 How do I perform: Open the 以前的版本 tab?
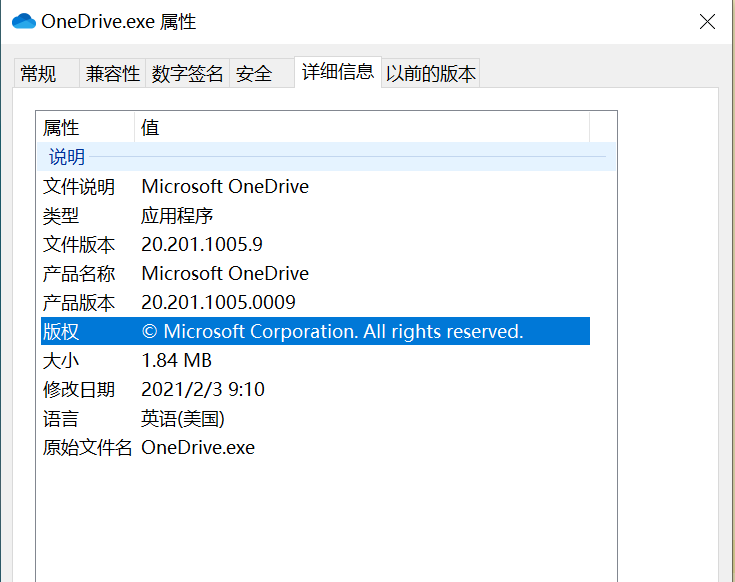(430, 74)
